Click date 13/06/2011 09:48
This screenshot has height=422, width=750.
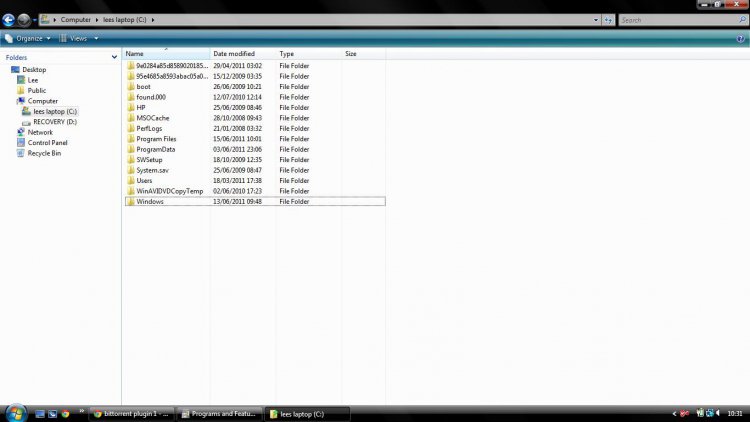[x=237, y=201]
